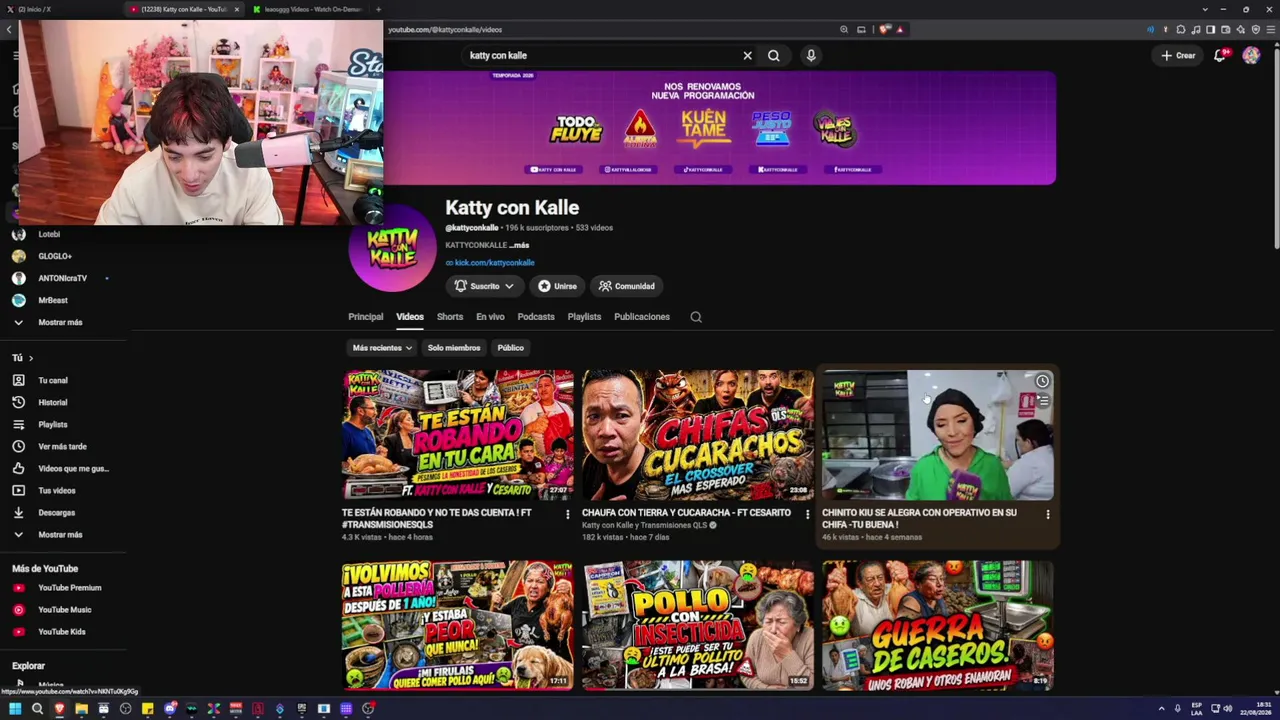The width and height of the screenshot is (1280, 720).
Task: Select the Videos channel tab
Action: (x=410, y=317)
